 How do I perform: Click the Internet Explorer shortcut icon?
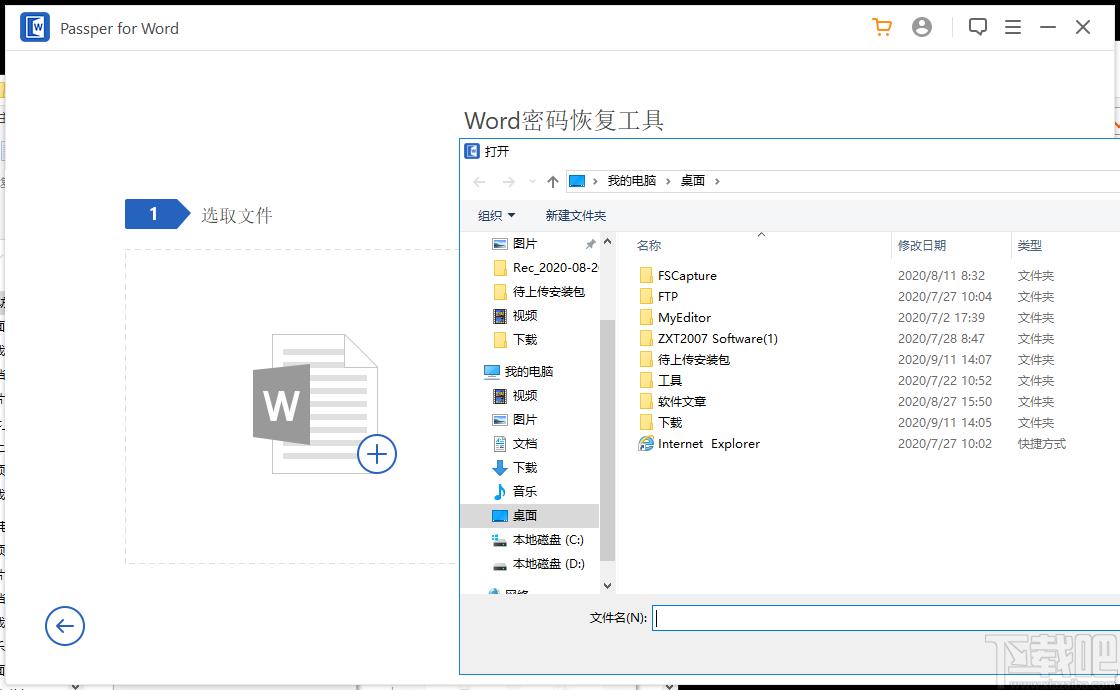click(x=646, y=444)
